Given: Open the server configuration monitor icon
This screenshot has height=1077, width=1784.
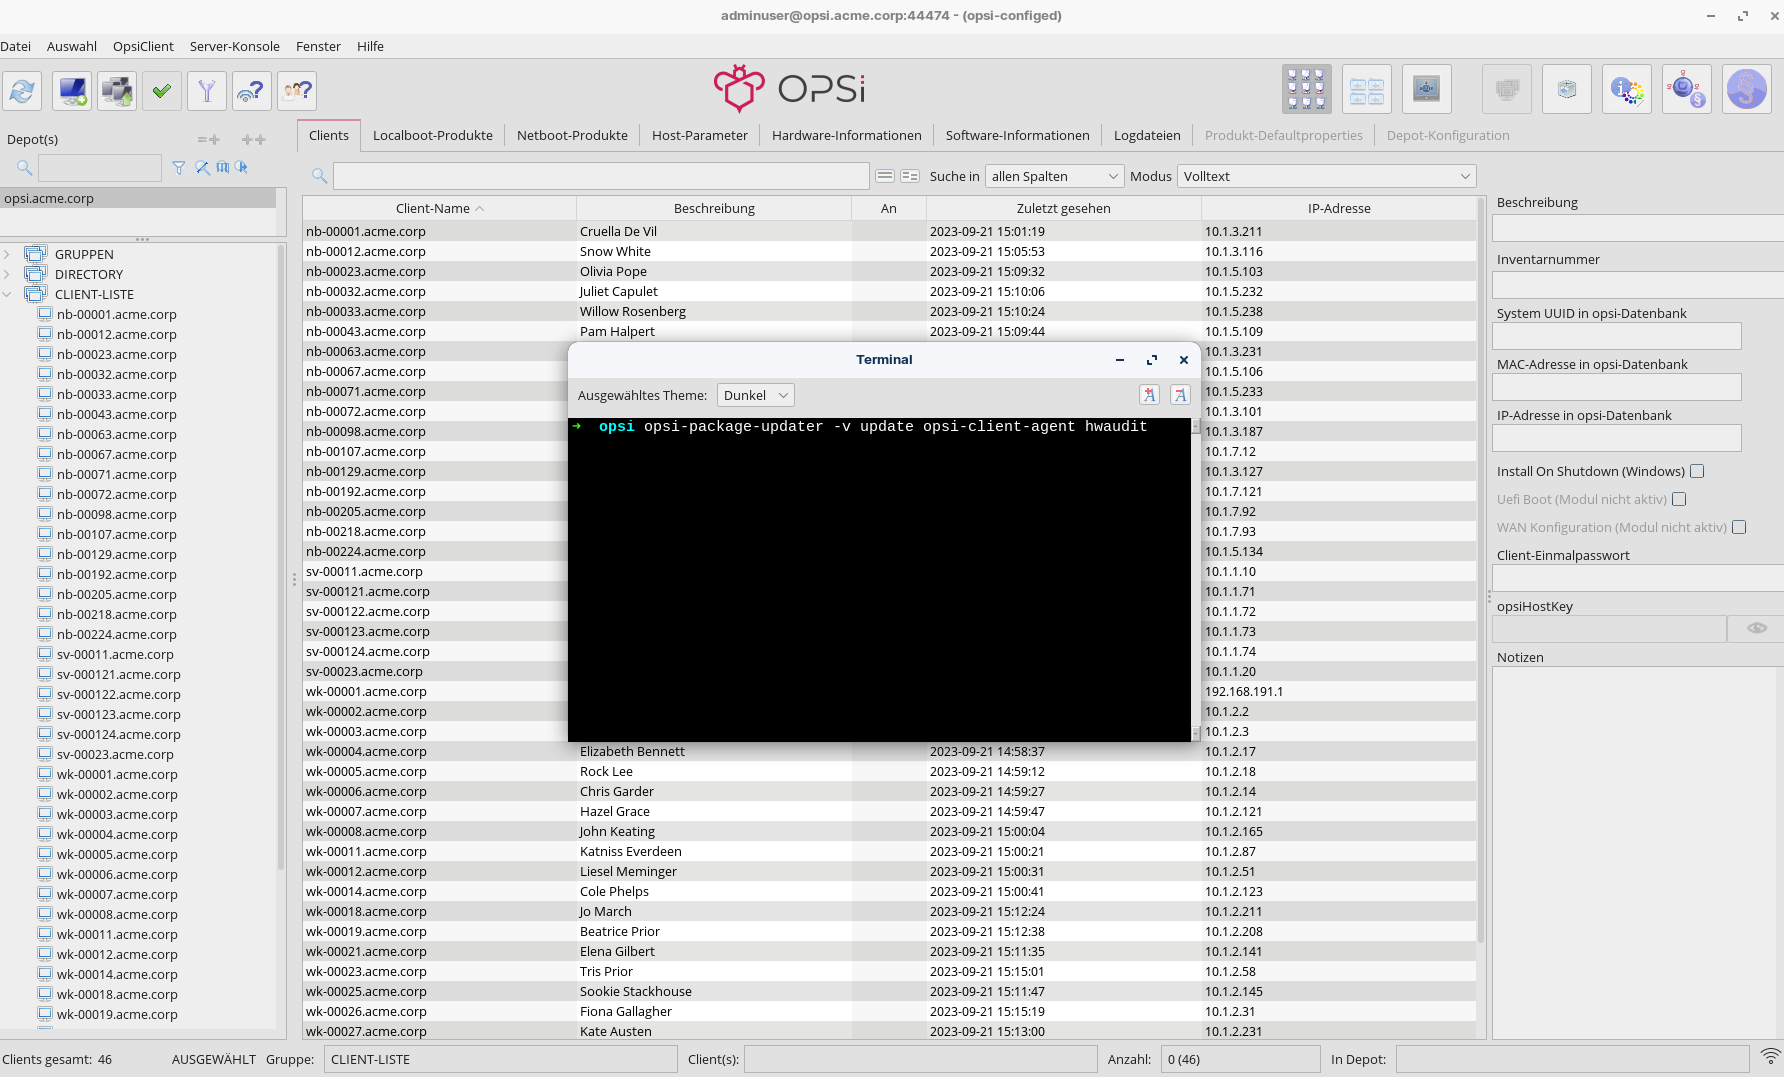Looking at the screenshot, I should click(x=1427, y=90).
